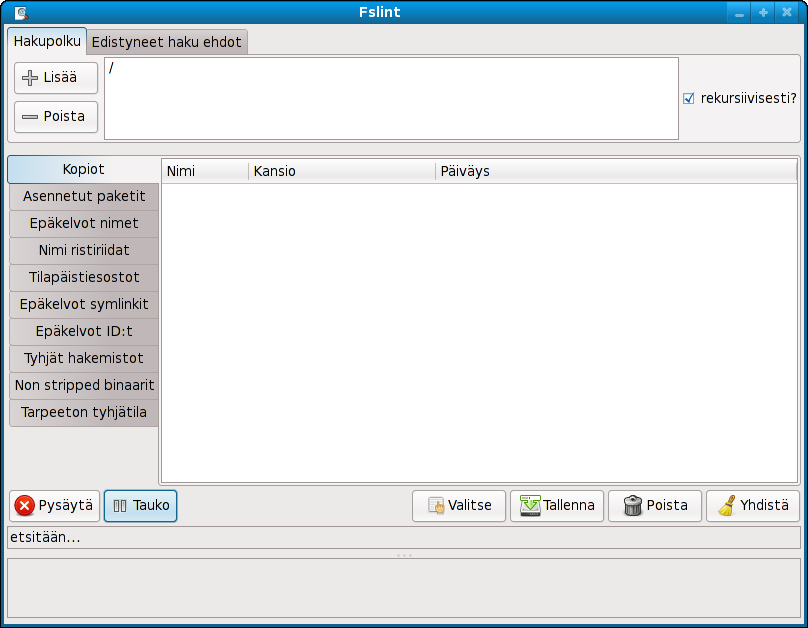Click the Päiväys column header

point(616,172)
